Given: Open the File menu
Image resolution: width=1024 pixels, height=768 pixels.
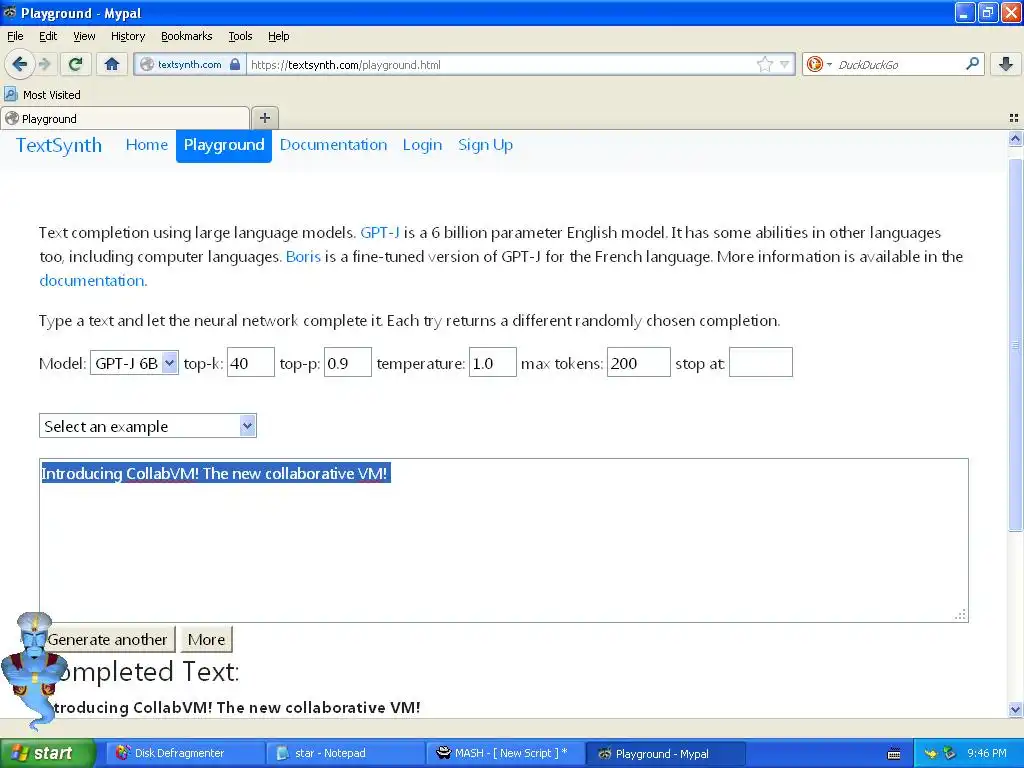Looking at the screenshot, I should tap(15, 36).
